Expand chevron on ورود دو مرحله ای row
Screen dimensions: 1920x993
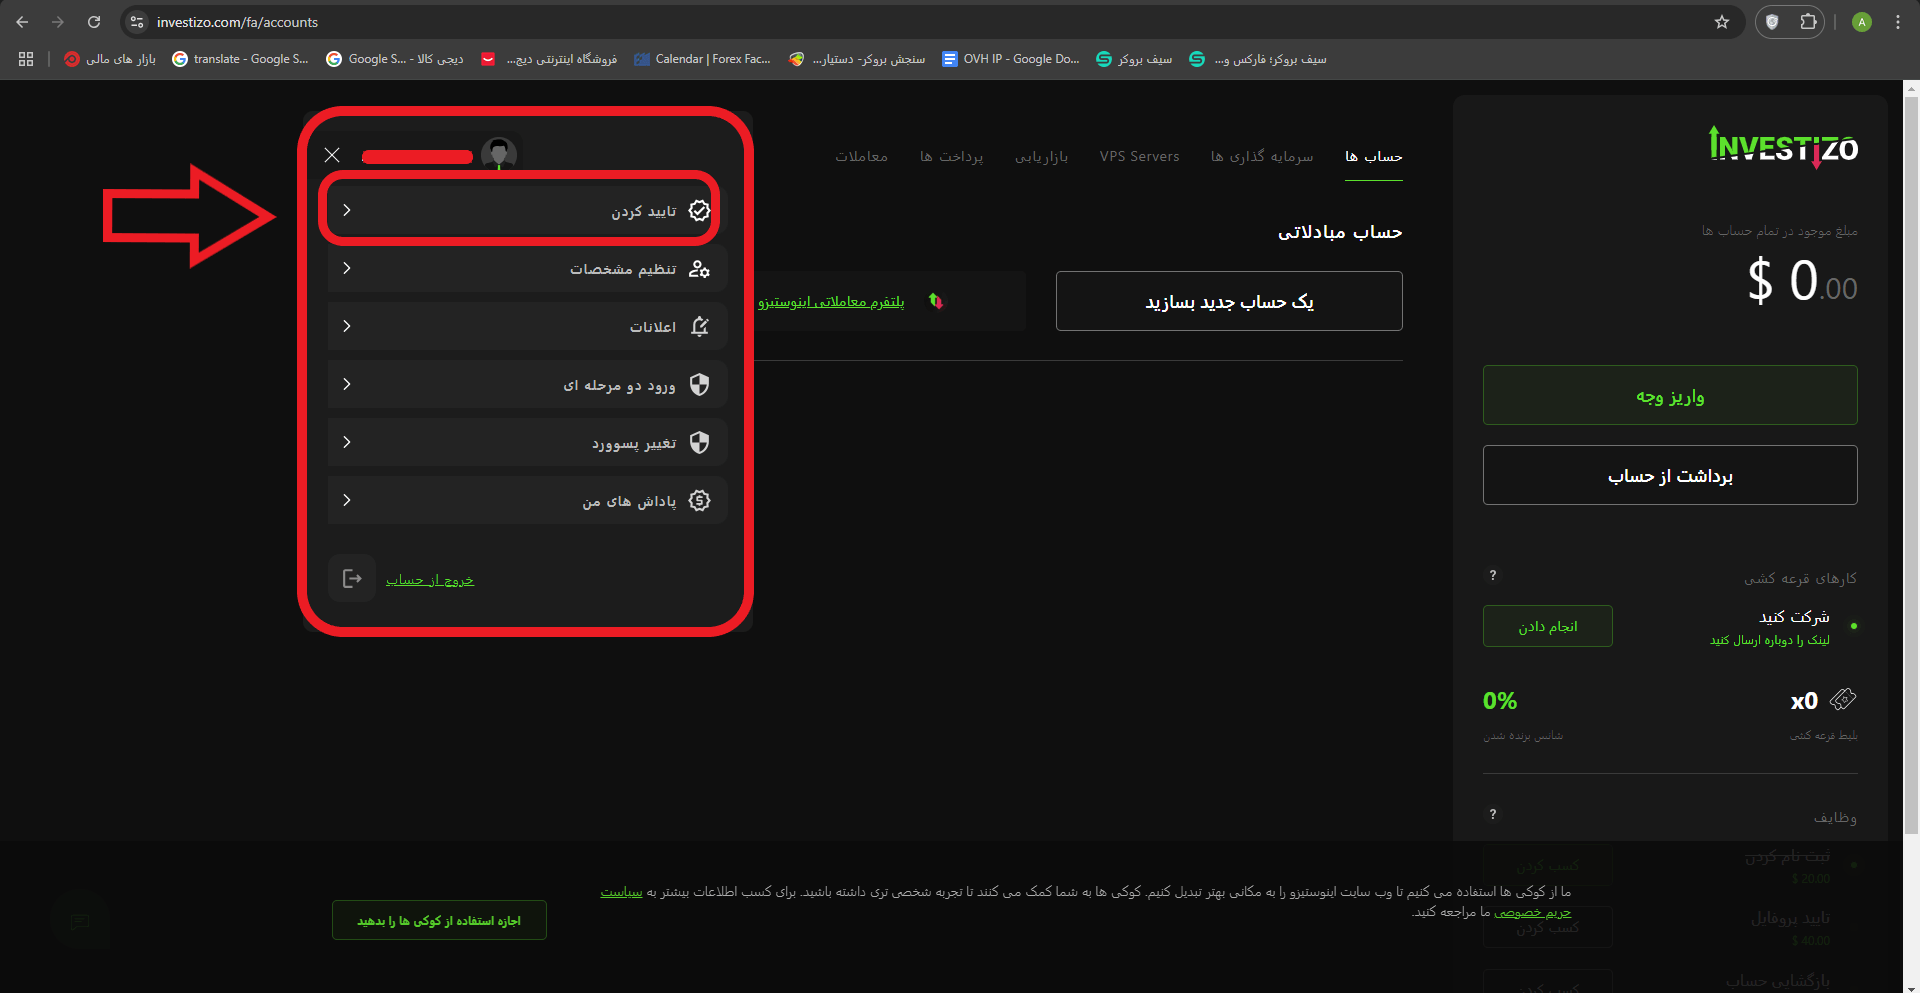[347, 384]
